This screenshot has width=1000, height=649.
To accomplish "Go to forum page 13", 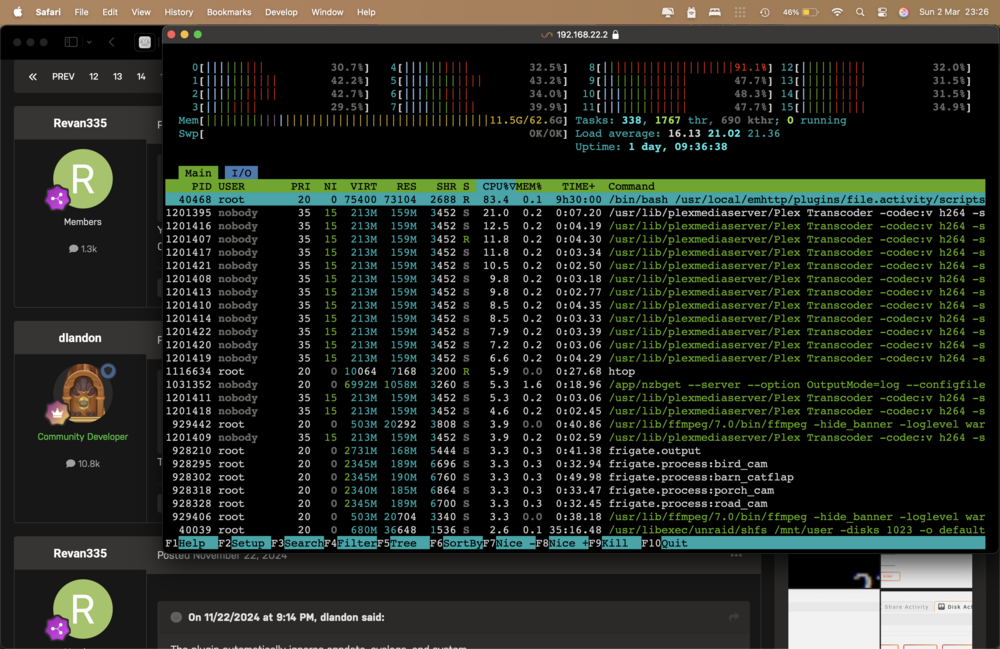I will pos(117,77).
